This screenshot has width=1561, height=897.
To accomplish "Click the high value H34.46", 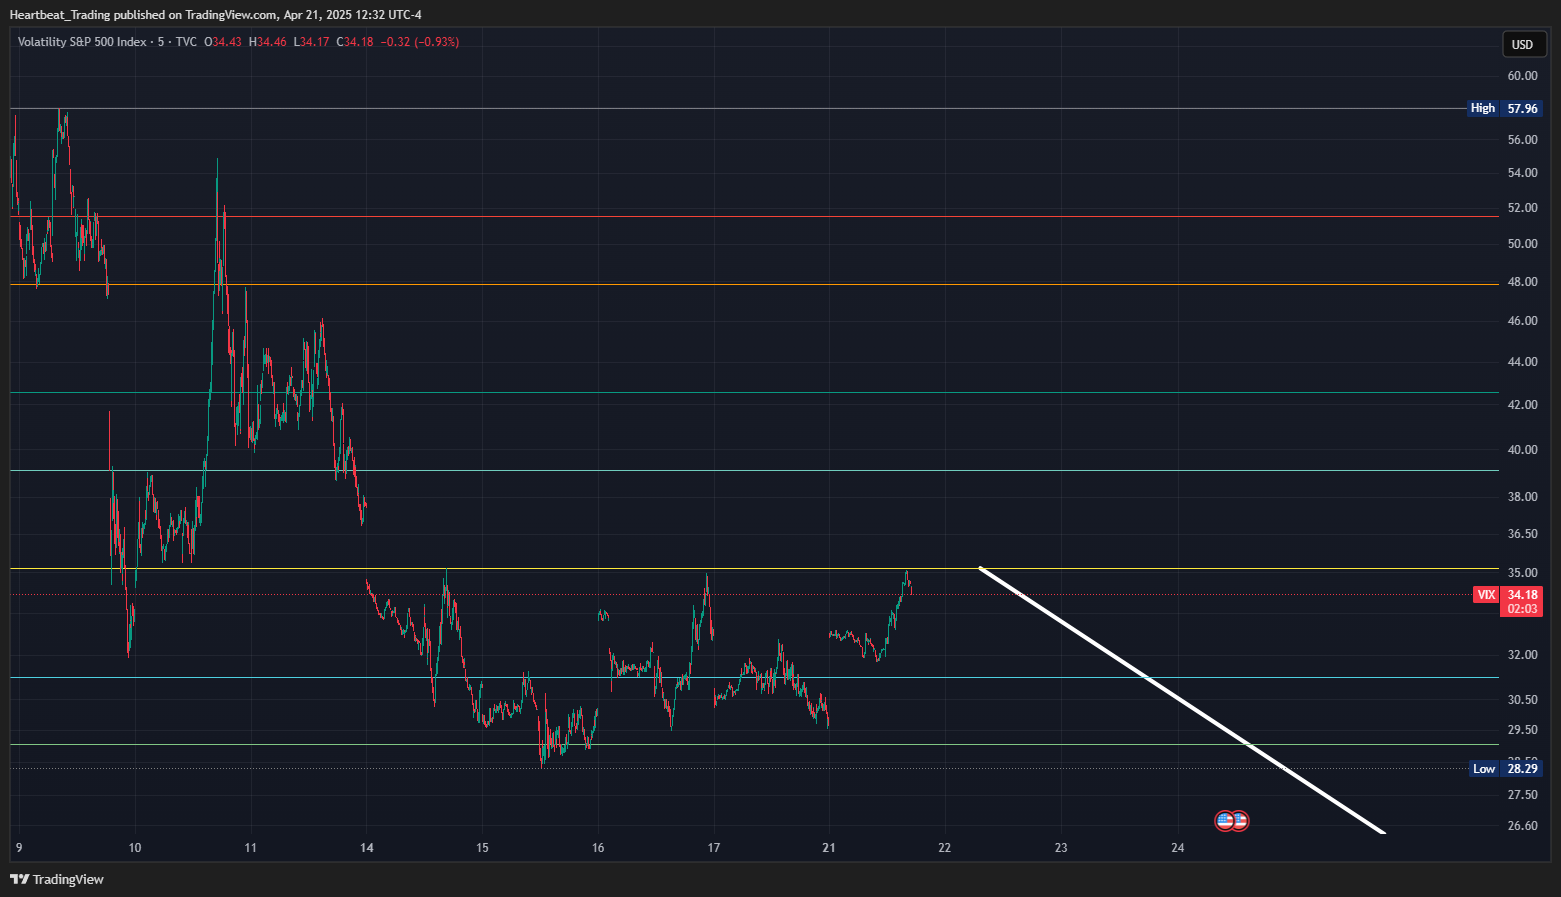I will click(267, 42).
